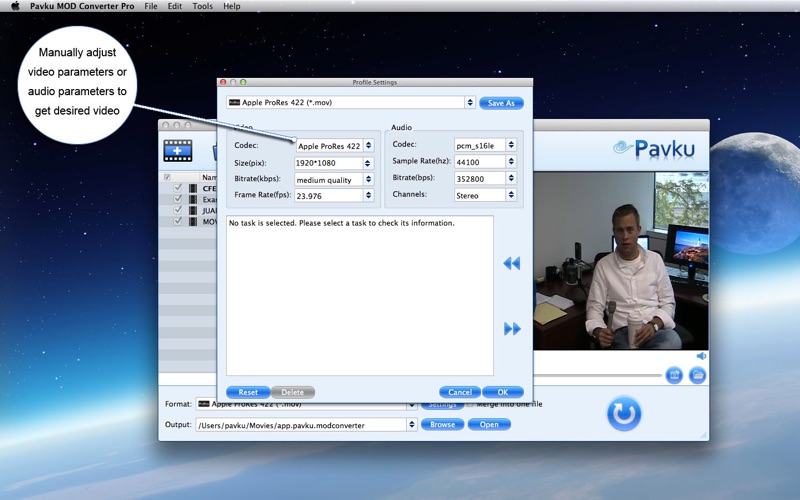This screenshot has height=500, width=800.
Task: Click the Output path text field
Action: point(301,425)
